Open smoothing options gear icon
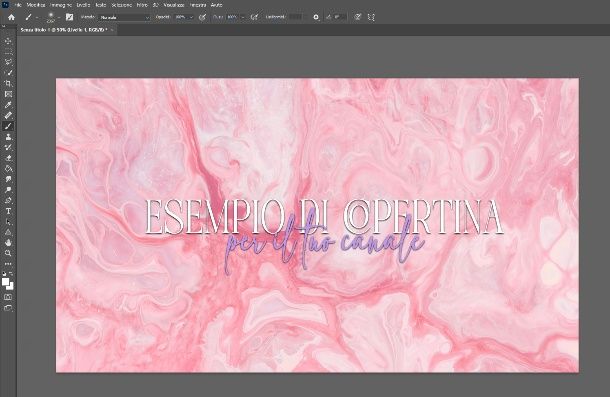This screenshot has height=397, width=610. point(316,17)
